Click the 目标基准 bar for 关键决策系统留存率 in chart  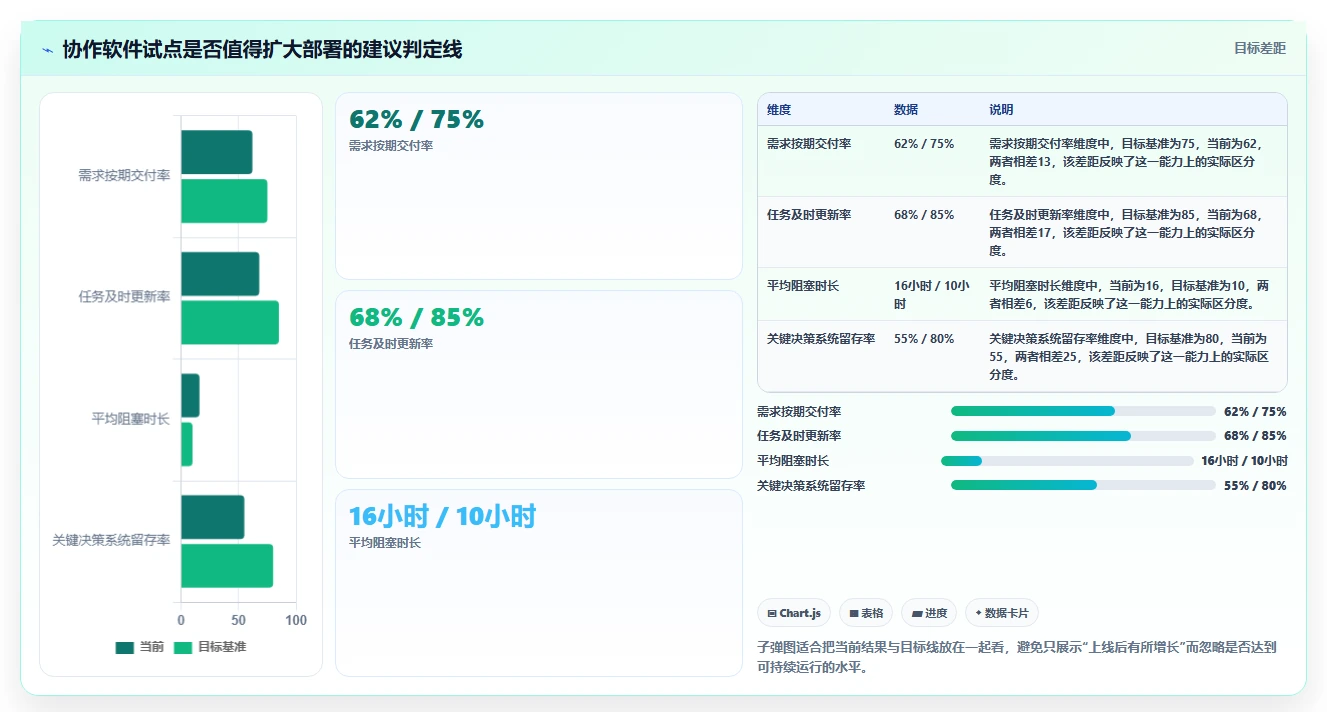tap(227, 566)
